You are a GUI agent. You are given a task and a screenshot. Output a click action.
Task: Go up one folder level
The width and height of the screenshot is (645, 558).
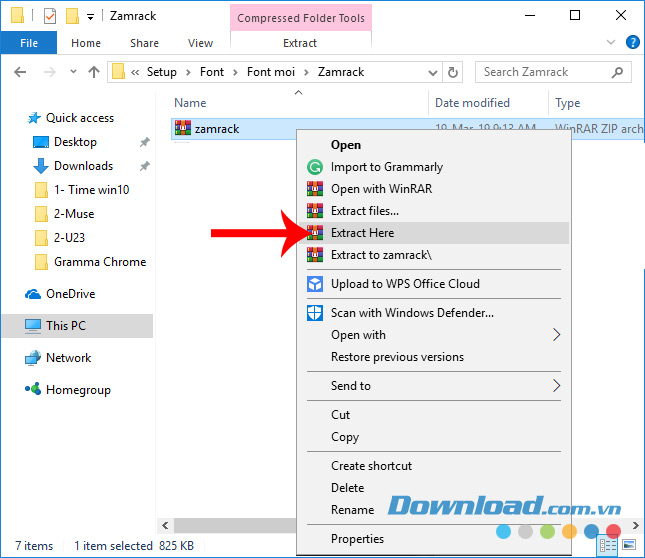point(94,72)
